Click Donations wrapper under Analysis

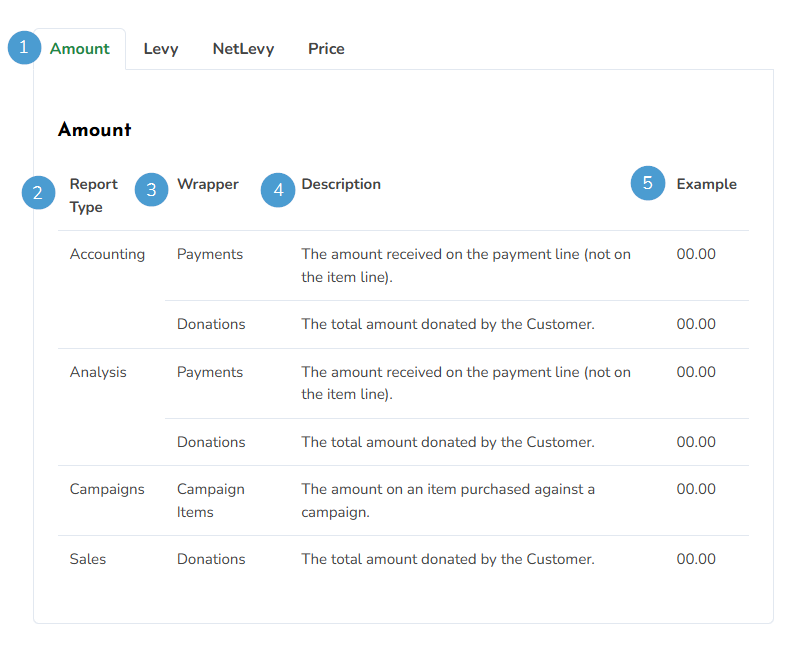point(211,442)
